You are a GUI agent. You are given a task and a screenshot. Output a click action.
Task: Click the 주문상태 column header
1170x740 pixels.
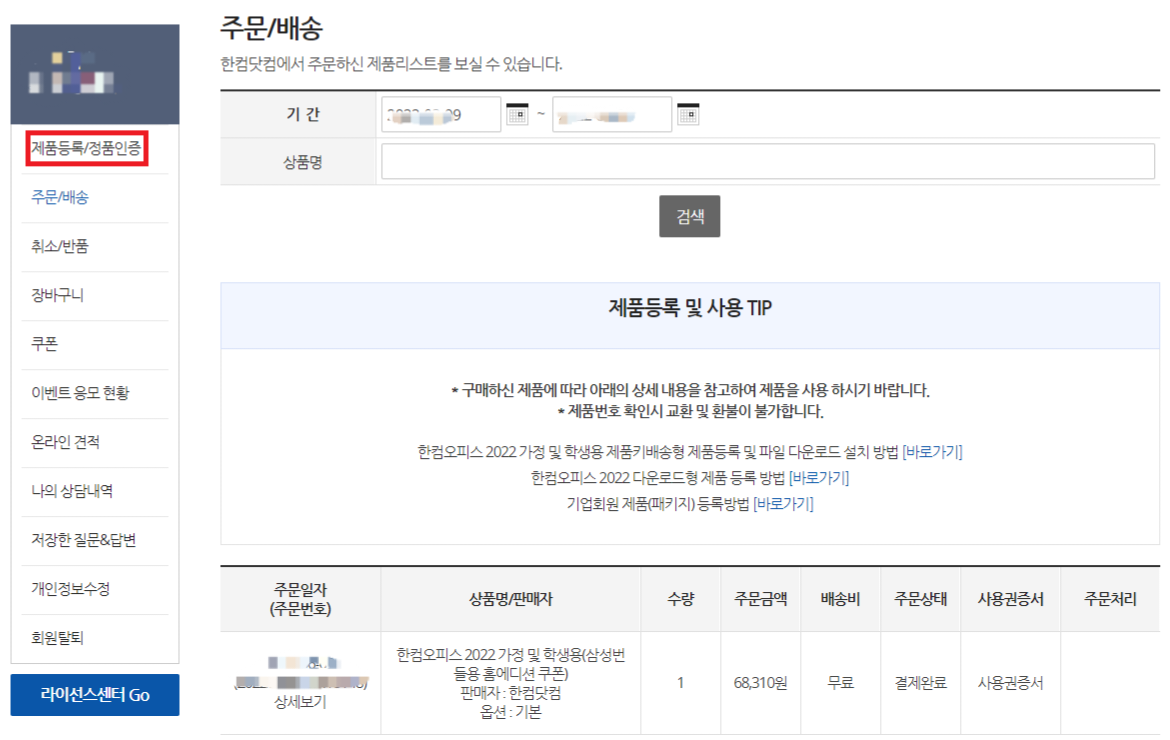click(x=920, y=599)
